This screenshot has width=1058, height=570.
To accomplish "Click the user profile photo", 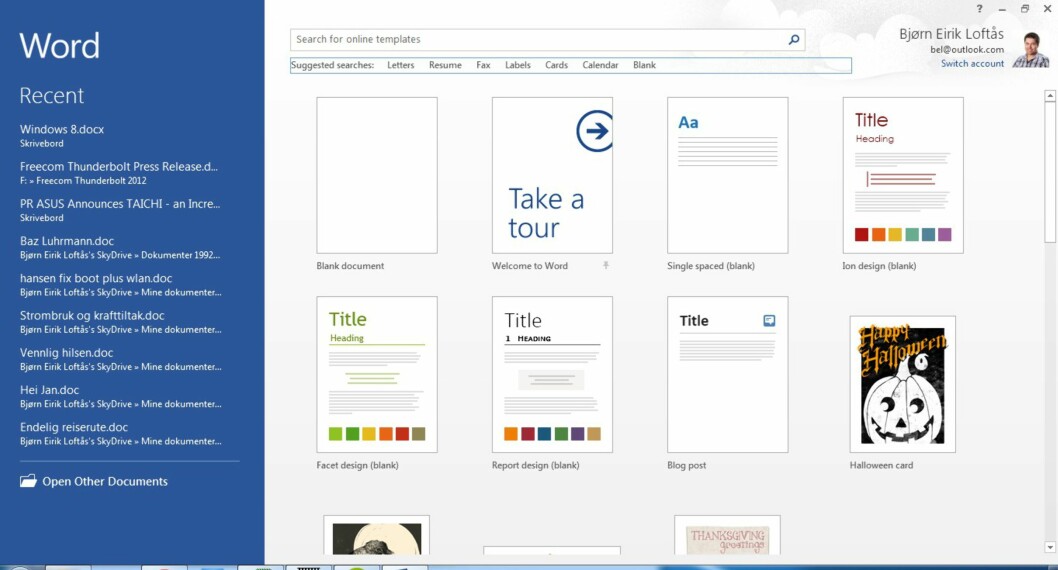I will (x=1031, y=50).
